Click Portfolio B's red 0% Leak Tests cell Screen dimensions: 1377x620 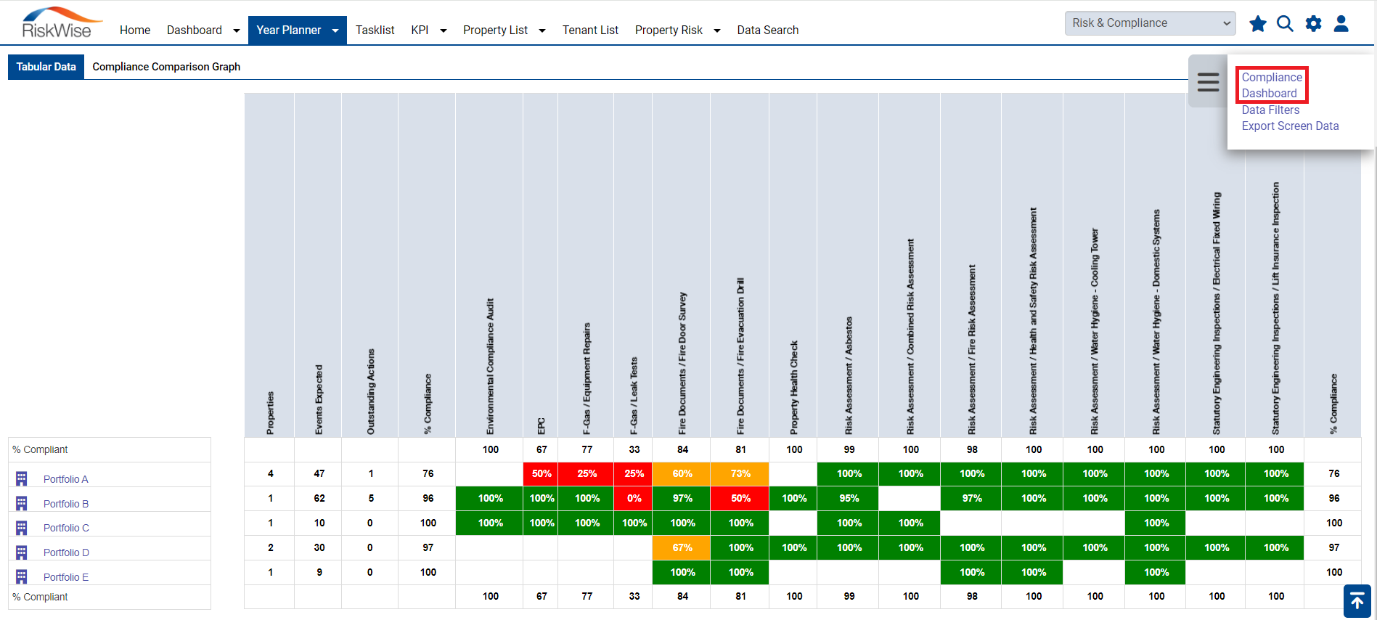pos(633,498)
